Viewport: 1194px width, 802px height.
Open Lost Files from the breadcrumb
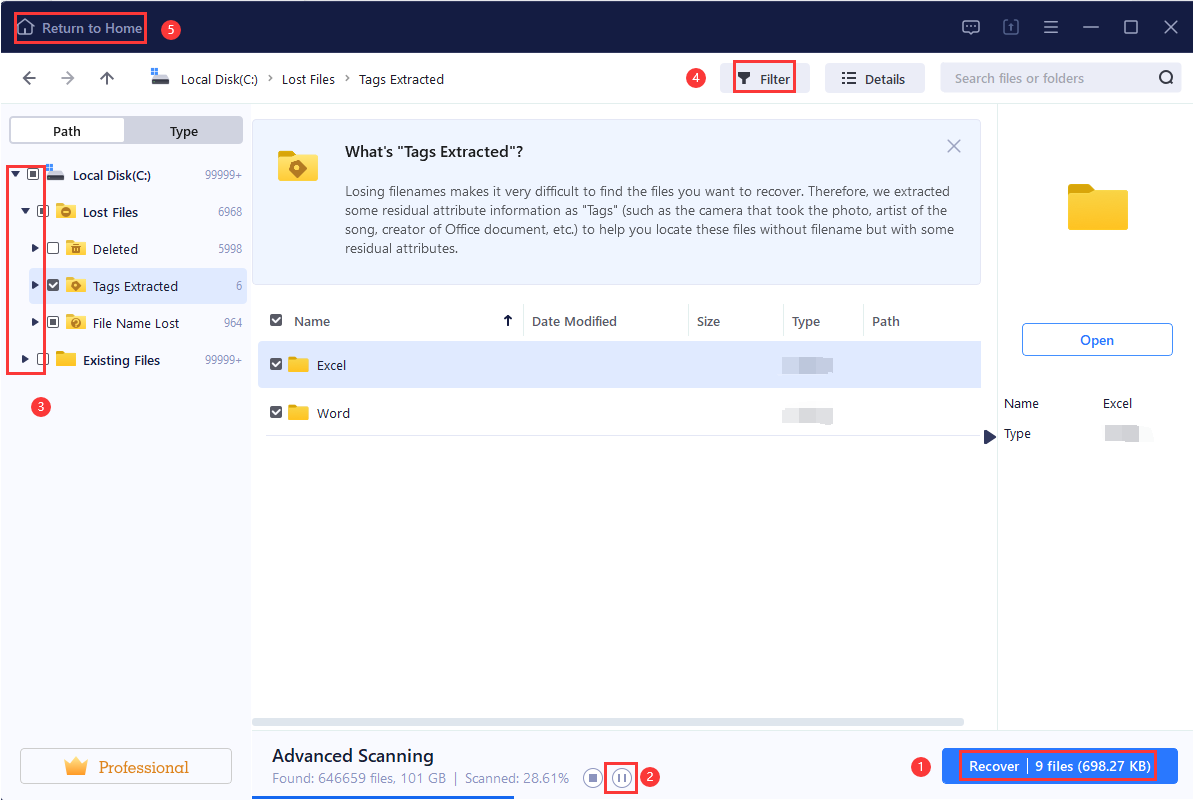point(308,78)
